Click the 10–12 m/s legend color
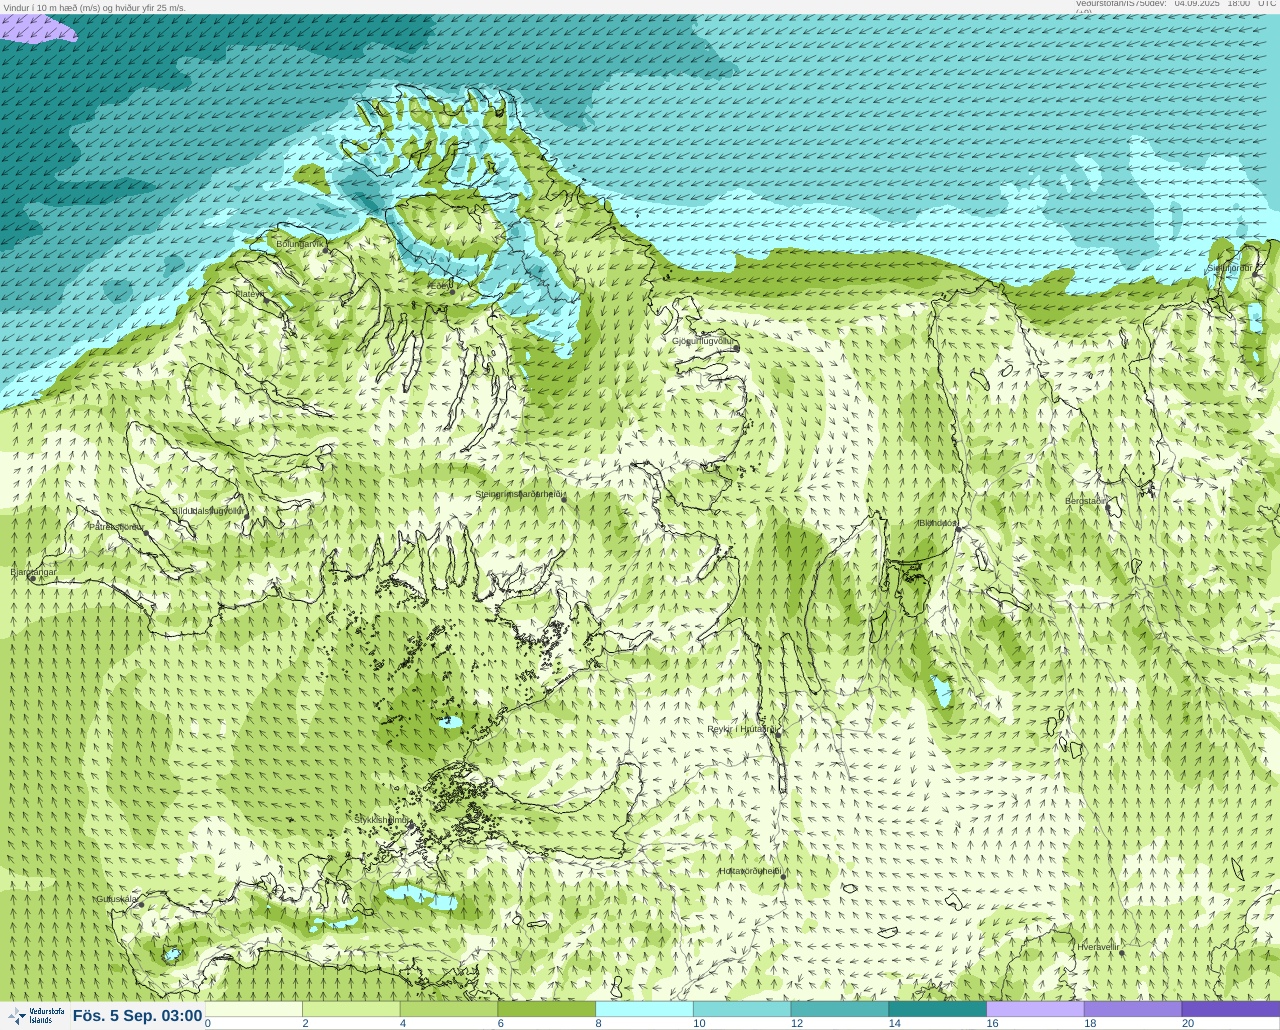Viewport: 1280px width, 1030px height. (742, 1009)
